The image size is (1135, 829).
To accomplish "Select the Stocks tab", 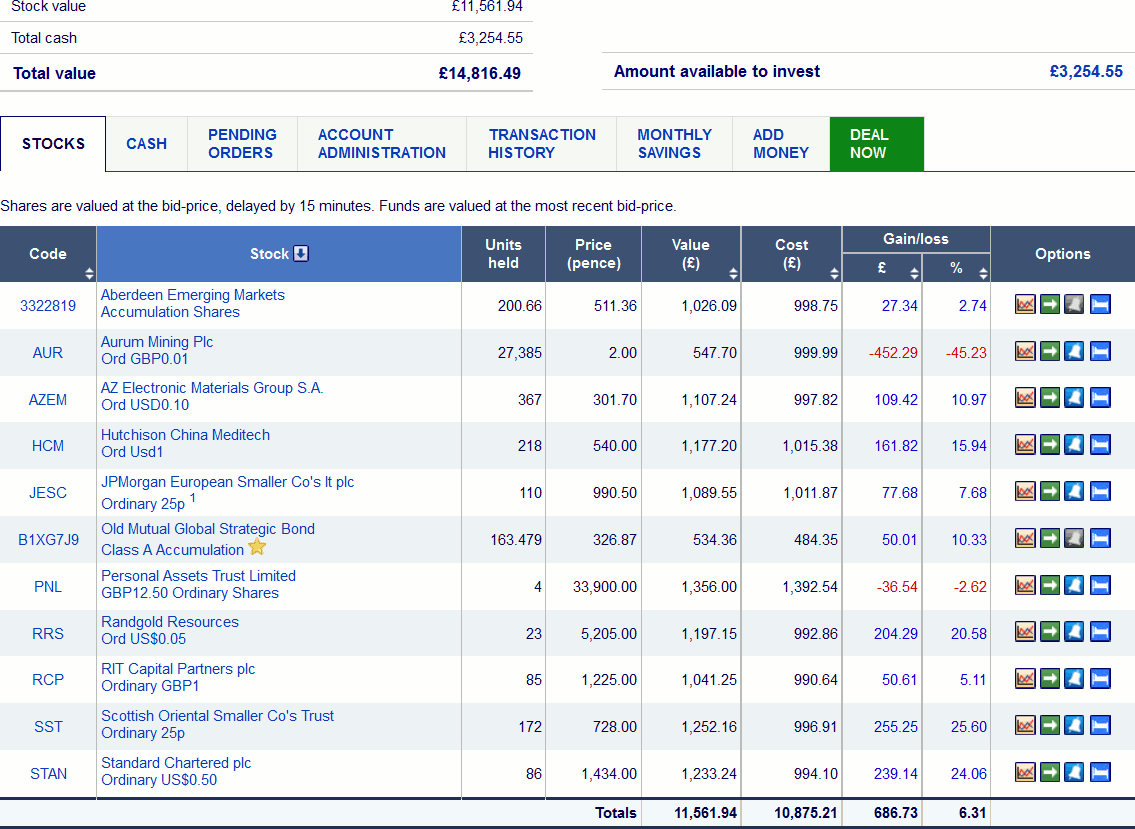I will click(x=53, y=144).
